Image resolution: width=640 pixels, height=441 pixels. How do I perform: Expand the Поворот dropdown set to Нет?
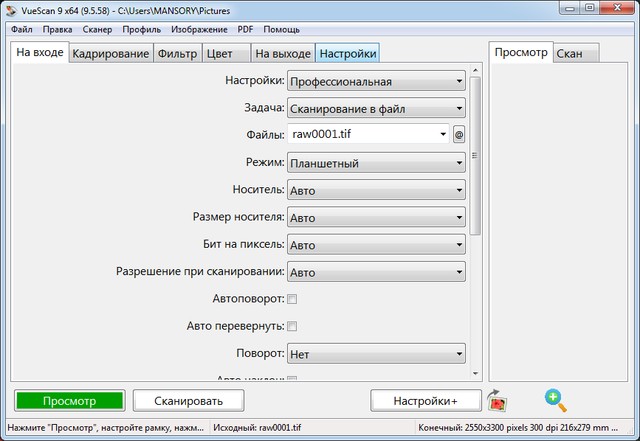click(376, 354)
